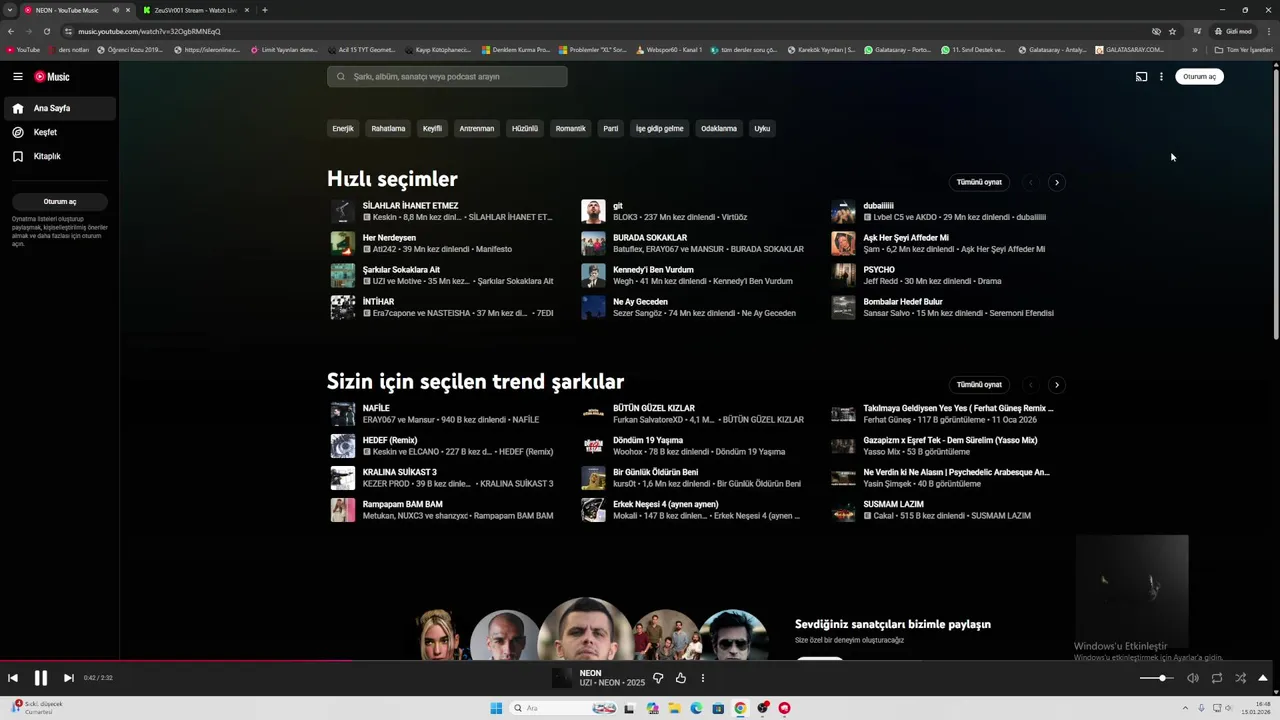Select the Parti mood chip
Screen dimensions: 1280x720
pyautogui.click(x=610, y=128)
